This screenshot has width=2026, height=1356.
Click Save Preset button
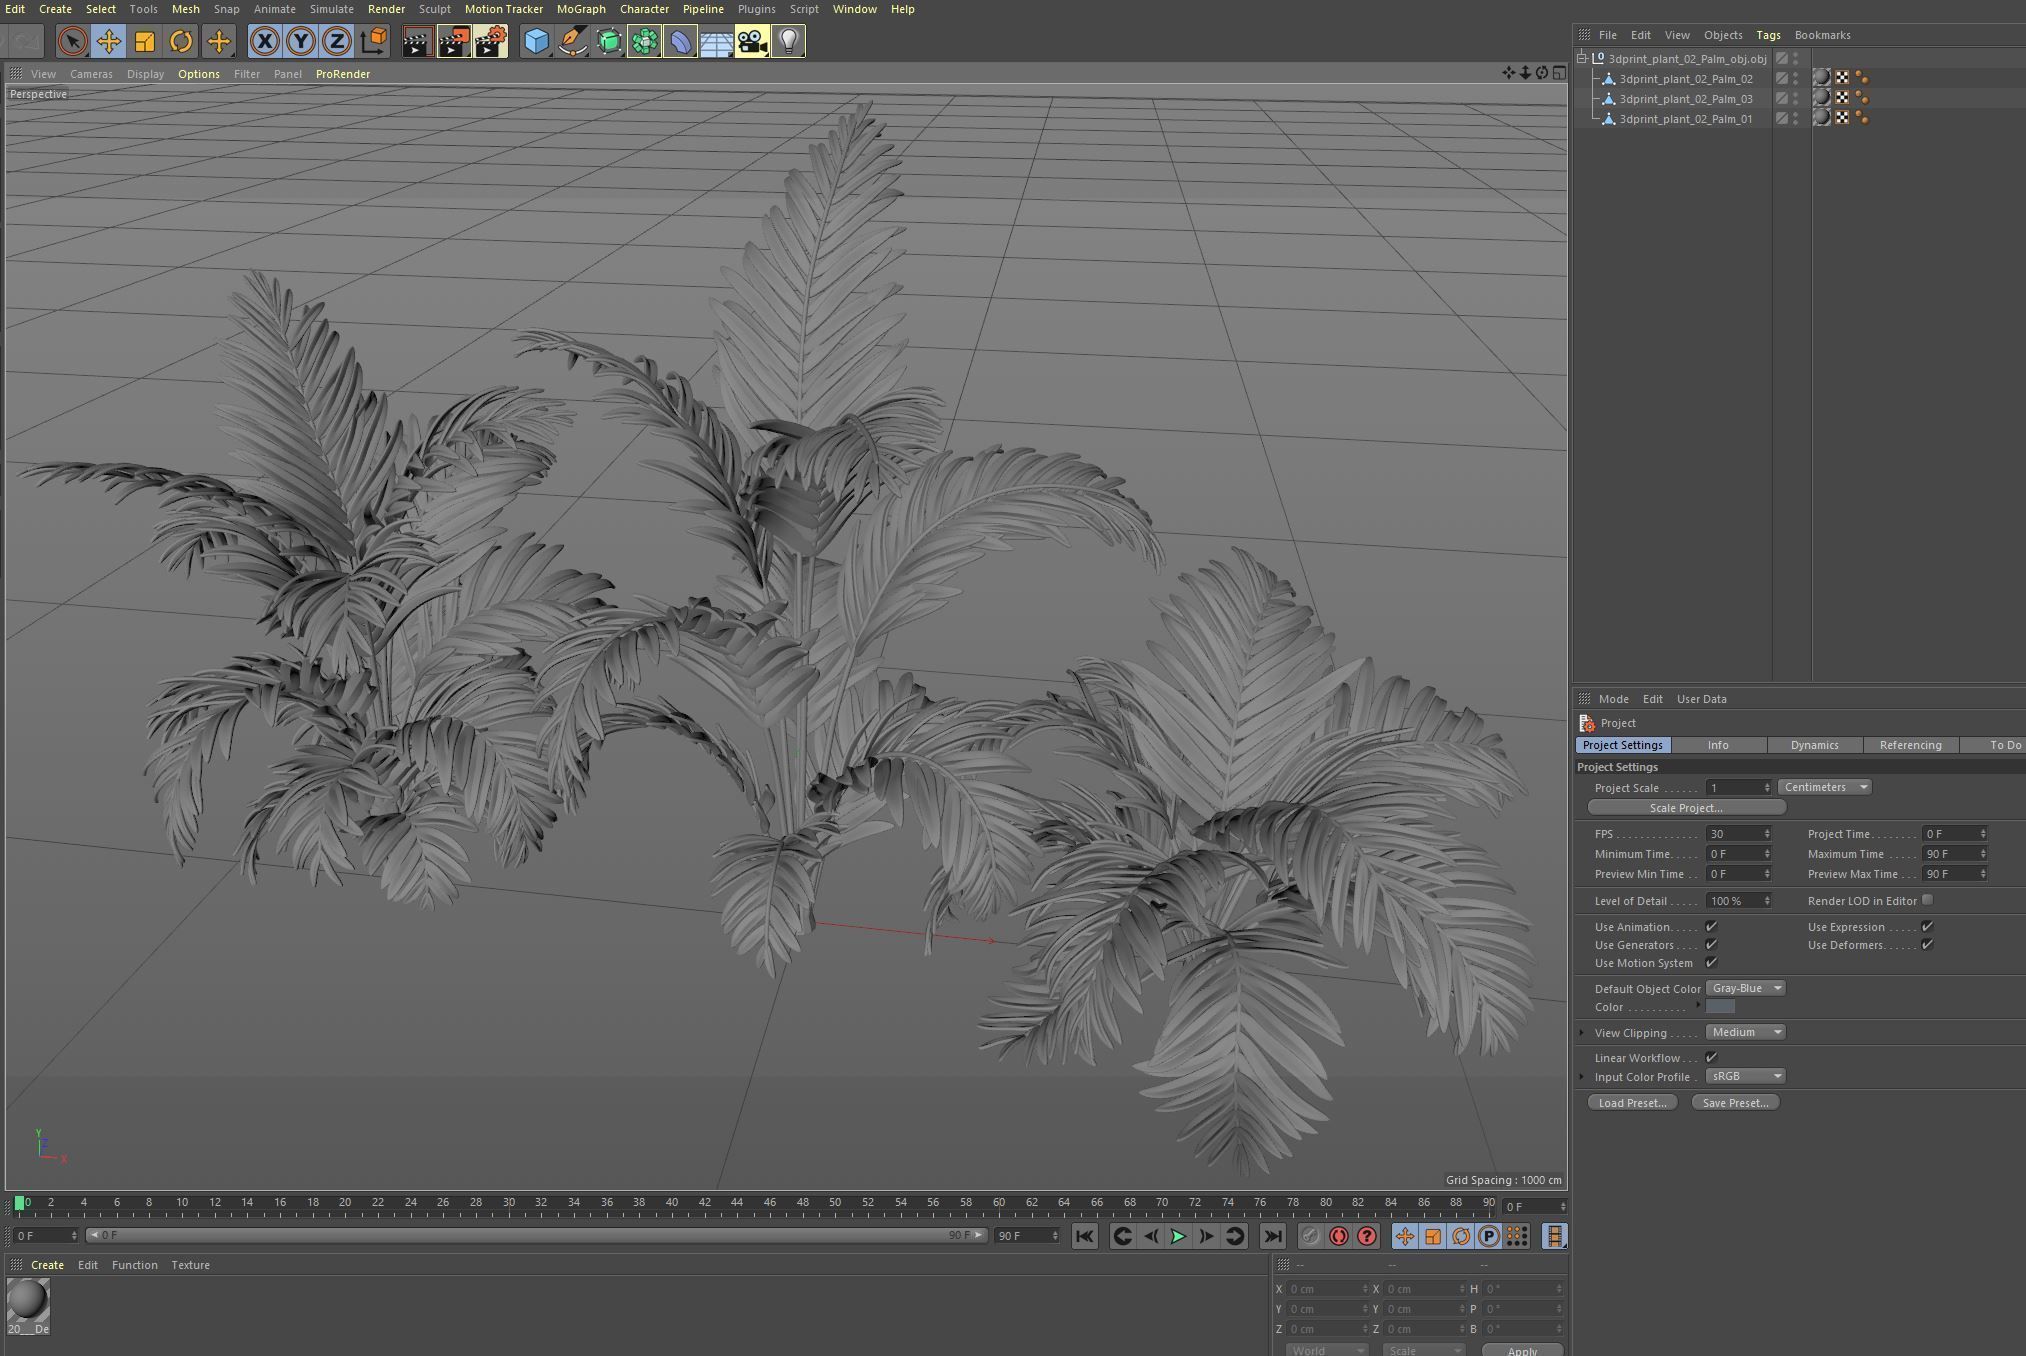pos(1735,1103)
